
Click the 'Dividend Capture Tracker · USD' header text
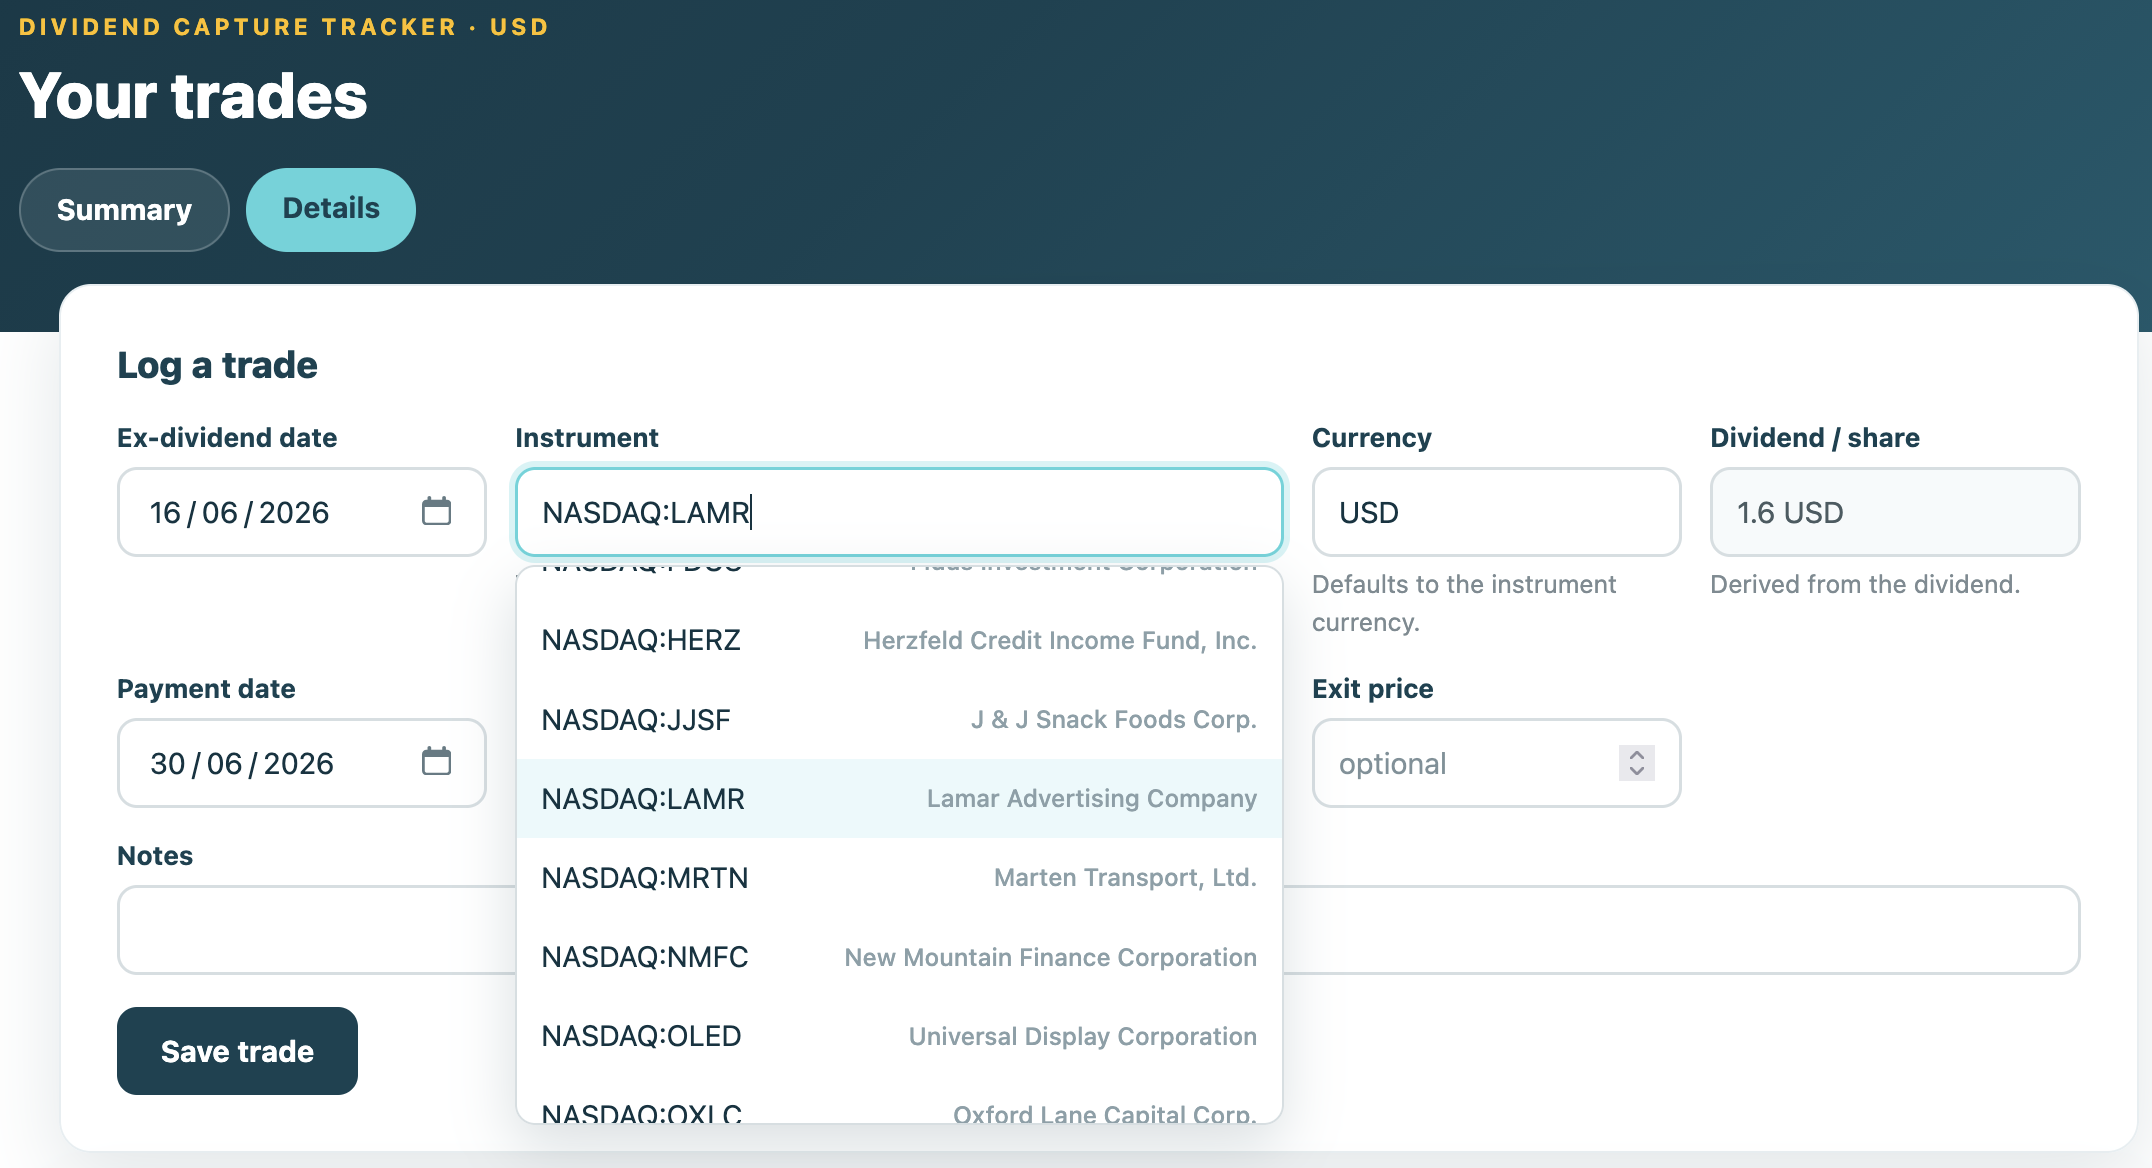(284, 27)
